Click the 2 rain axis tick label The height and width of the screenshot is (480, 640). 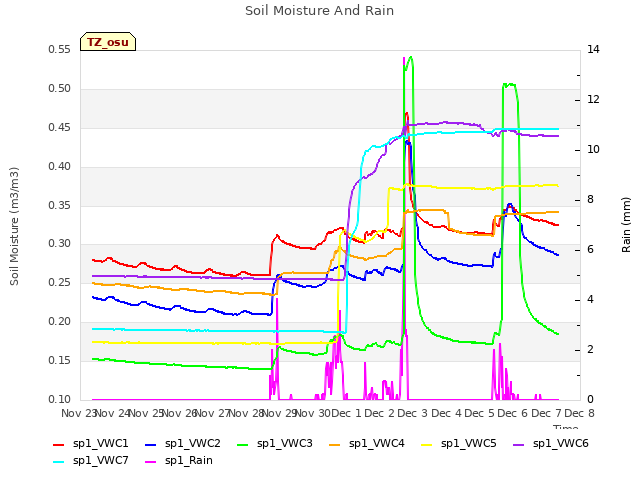(x=590, y=350)
